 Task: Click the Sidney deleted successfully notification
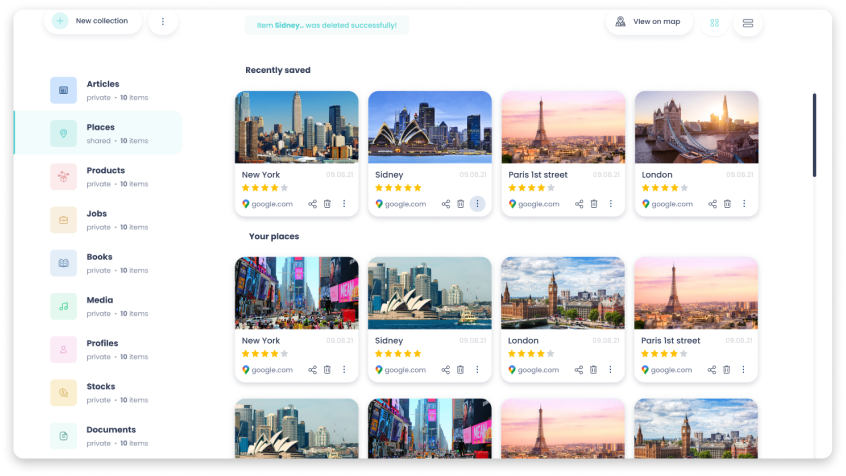[326, 25]
